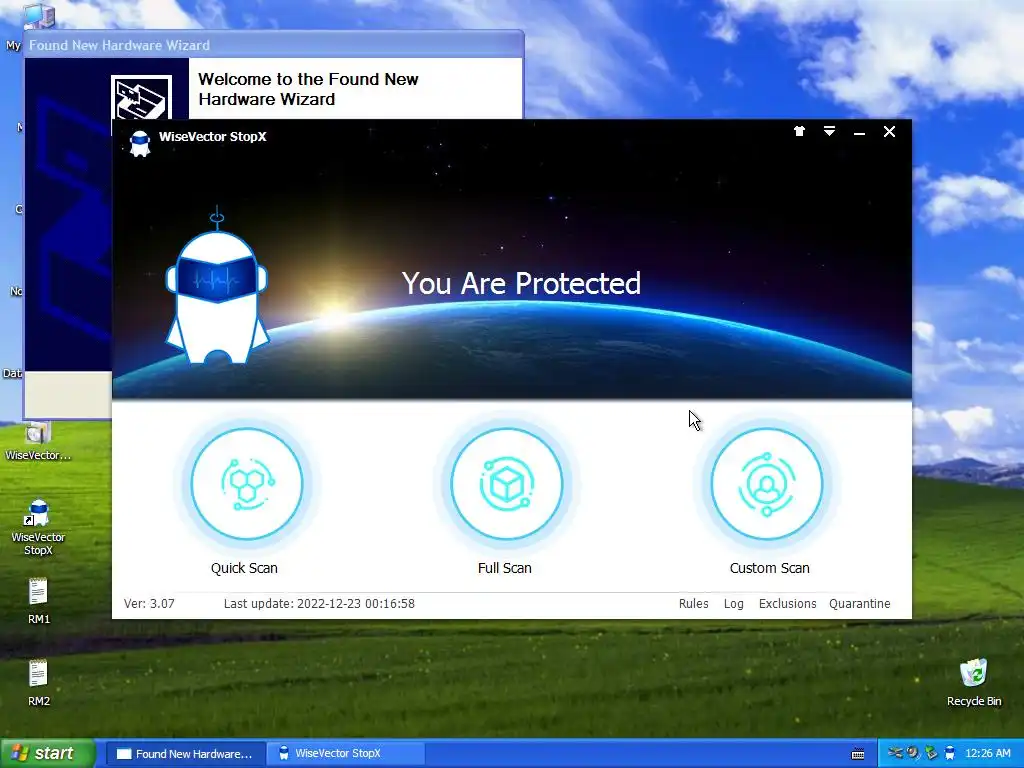Open the Quarantine link
Viewport: 1024px width, 768px height.
(x=859, y=603)
